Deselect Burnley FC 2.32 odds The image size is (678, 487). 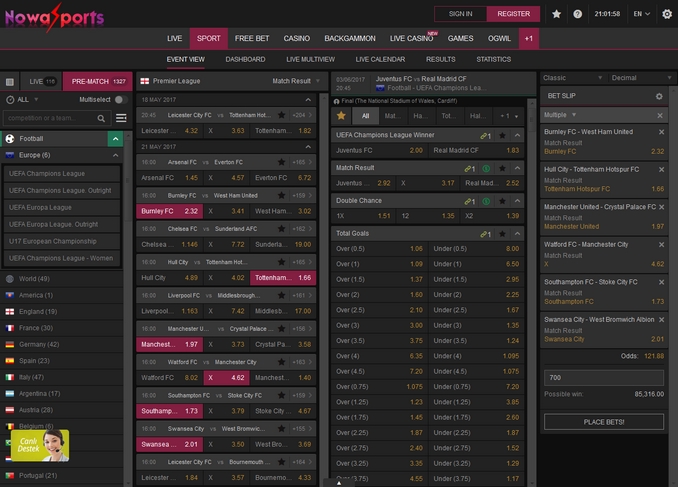point(169,211)
